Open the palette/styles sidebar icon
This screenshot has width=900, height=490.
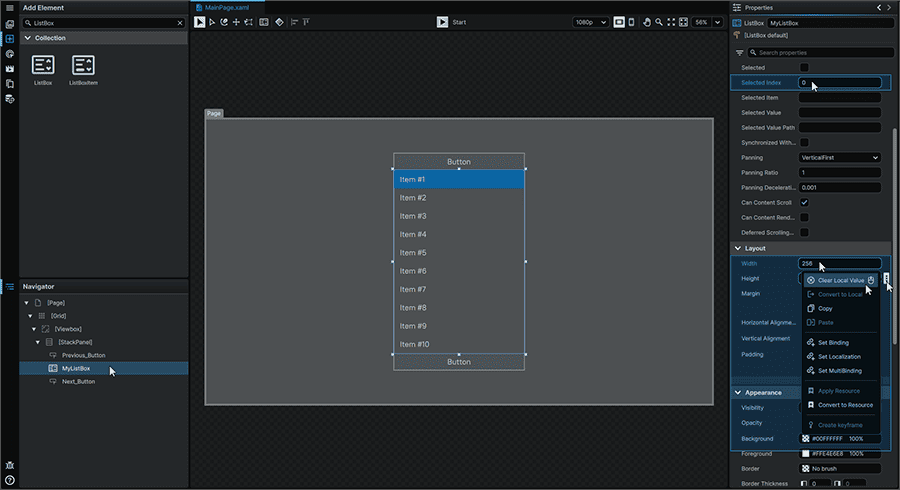coord(9,53)
